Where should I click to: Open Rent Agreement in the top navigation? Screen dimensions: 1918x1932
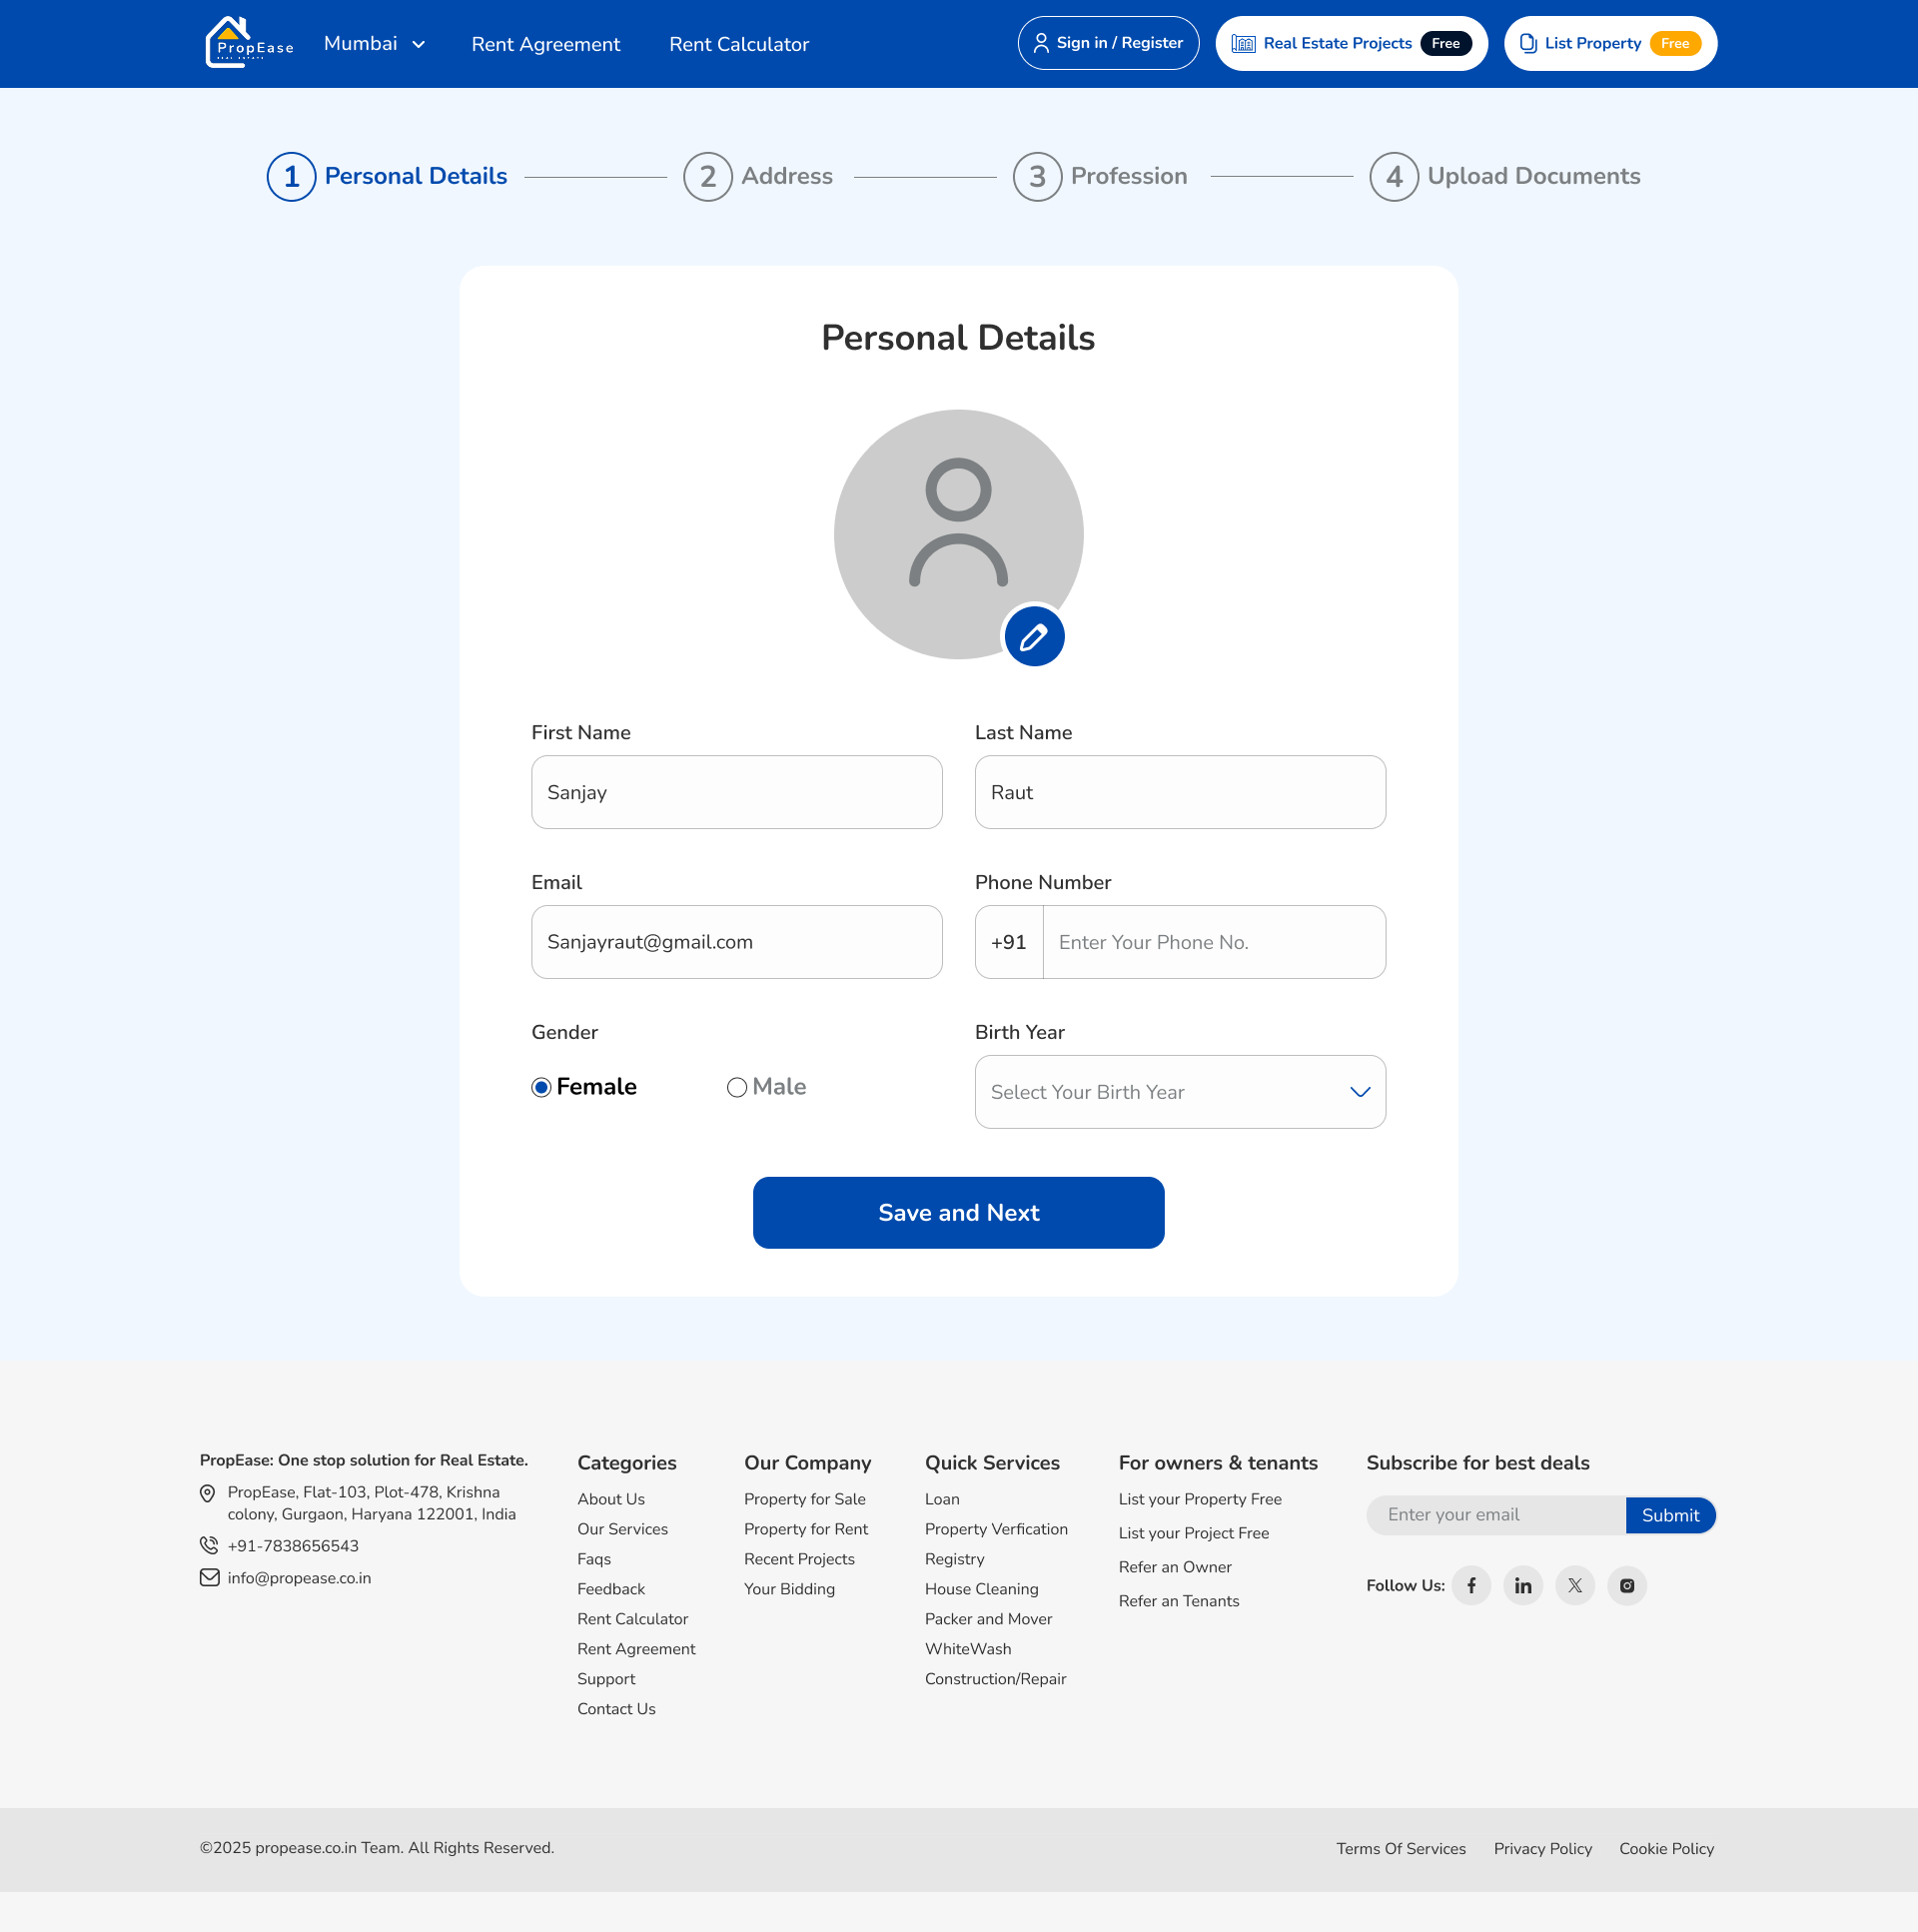[x=546, y=44]
